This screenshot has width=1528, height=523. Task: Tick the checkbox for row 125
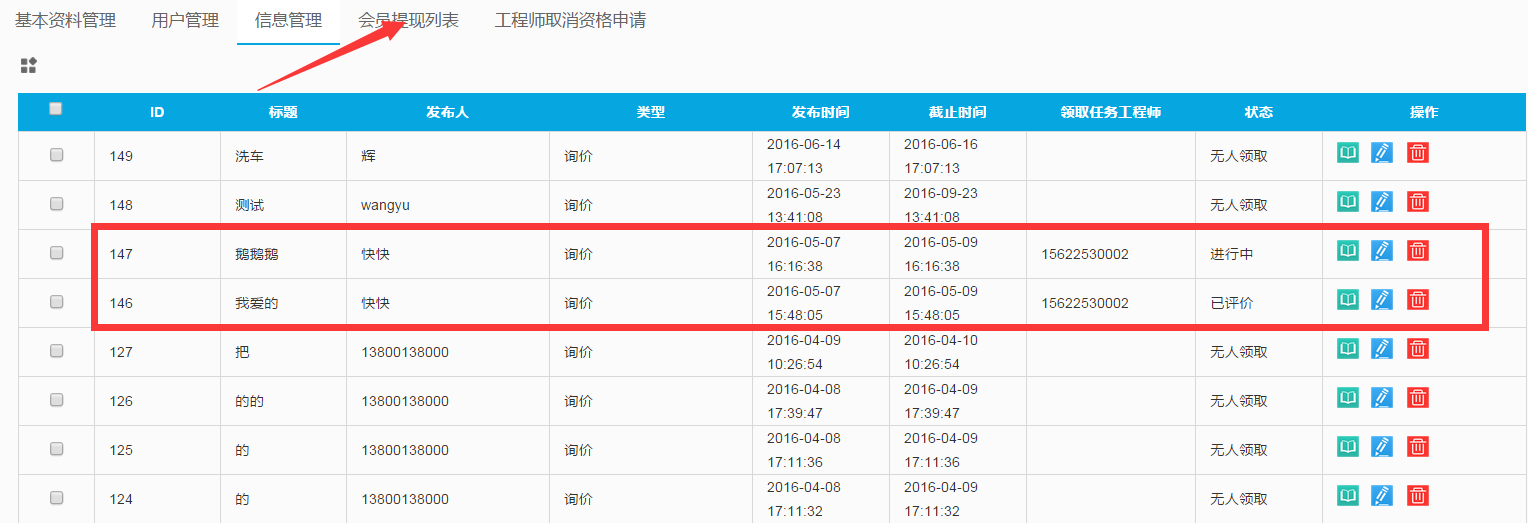tap(57, 449)
